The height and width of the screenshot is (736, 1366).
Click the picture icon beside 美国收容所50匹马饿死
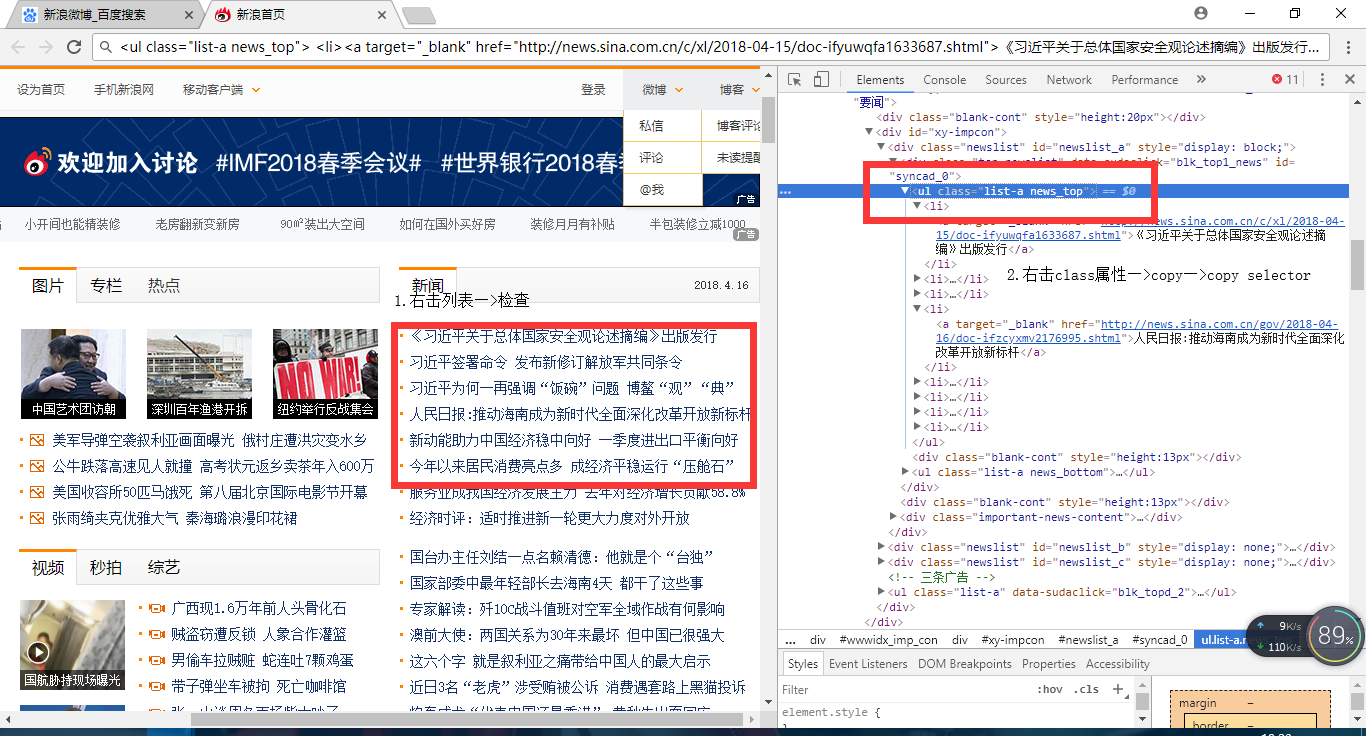pos(37,492)
